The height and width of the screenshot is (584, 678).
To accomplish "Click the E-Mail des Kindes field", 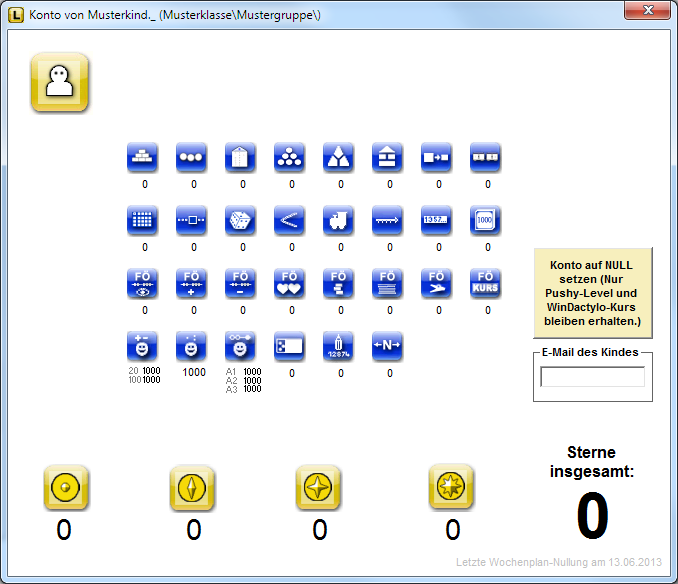I will click(592, 377).
